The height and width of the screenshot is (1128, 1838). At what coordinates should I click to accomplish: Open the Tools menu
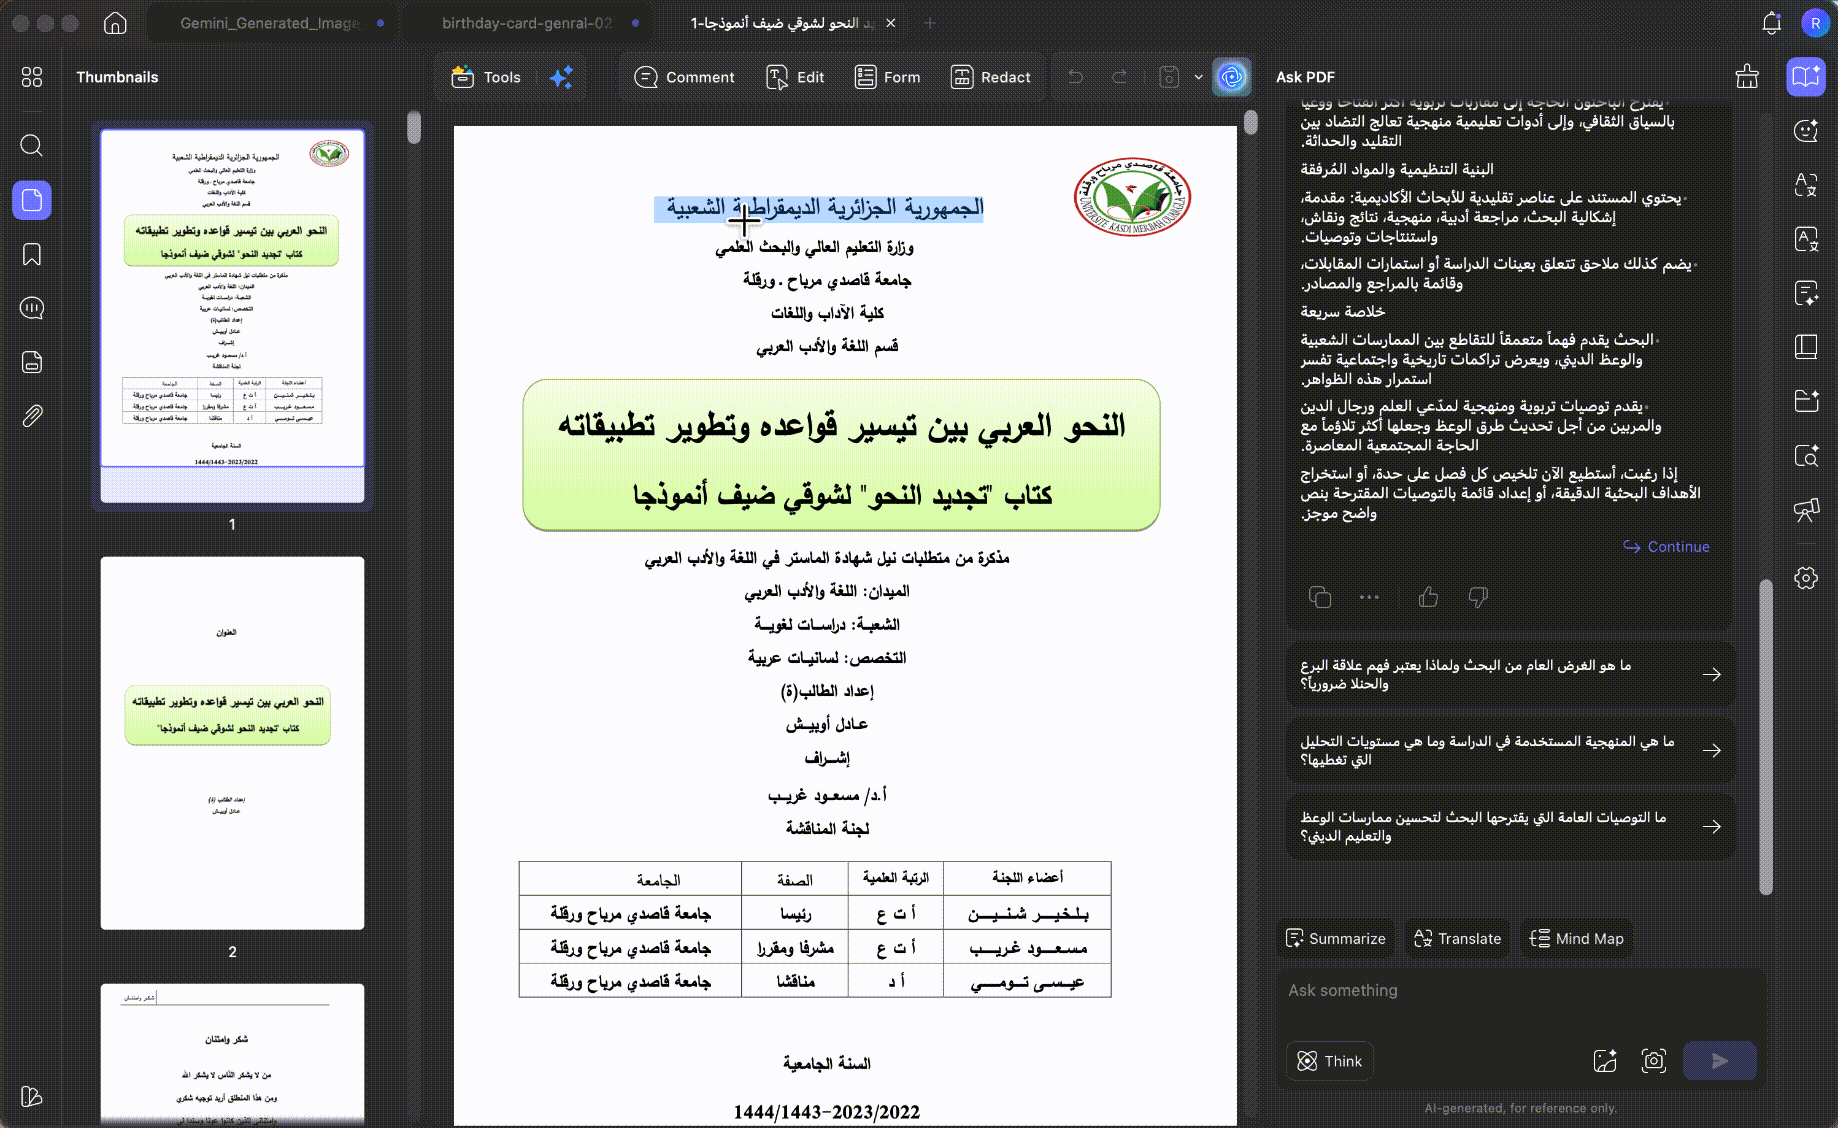(x=486, y=77)
